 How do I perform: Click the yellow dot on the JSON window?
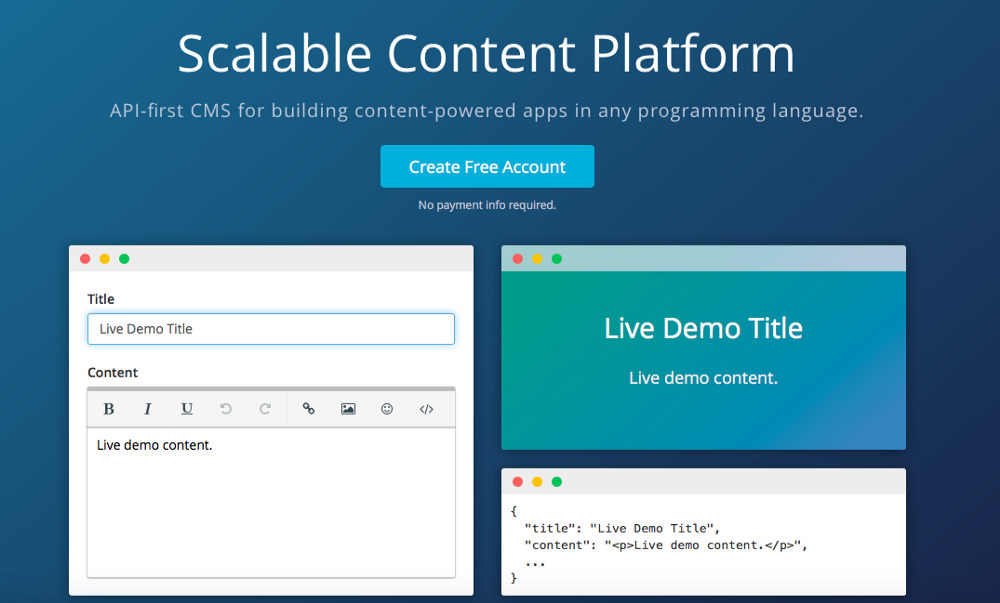click(x=537, y=482)
